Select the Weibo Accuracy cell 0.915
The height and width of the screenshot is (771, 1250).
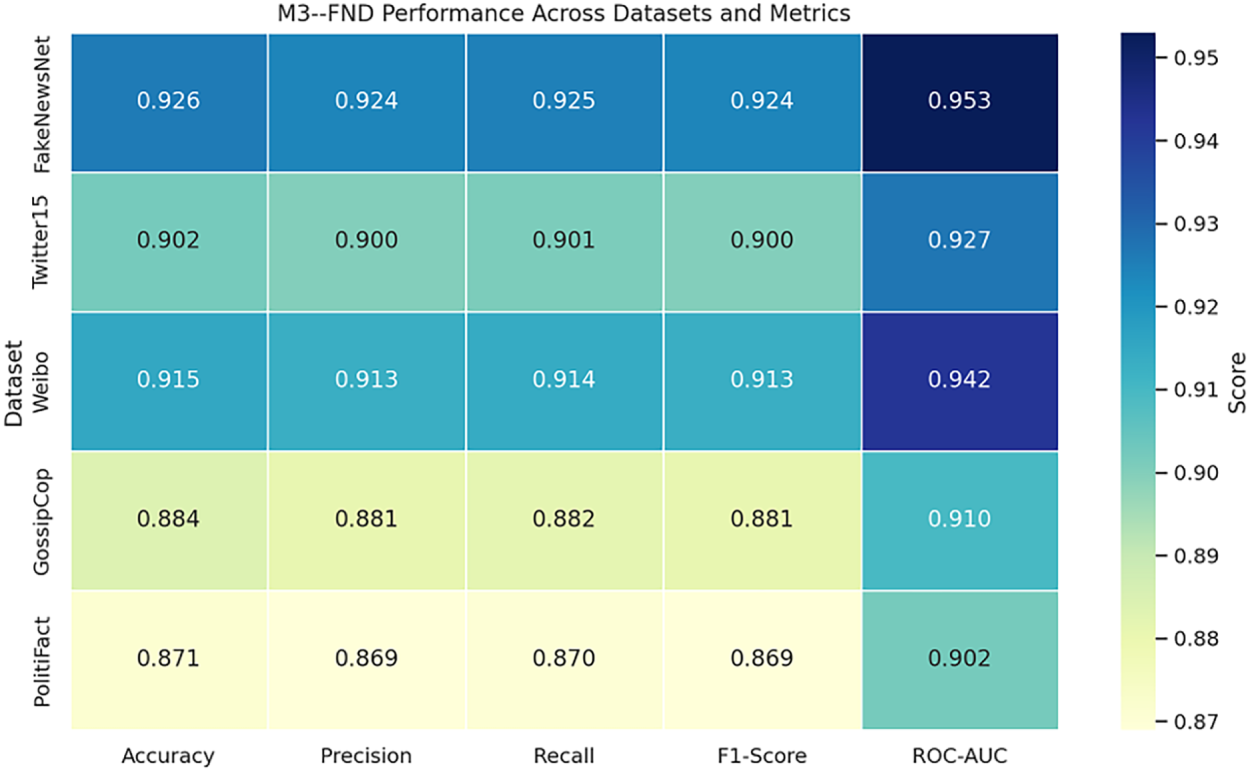[168, 380]
